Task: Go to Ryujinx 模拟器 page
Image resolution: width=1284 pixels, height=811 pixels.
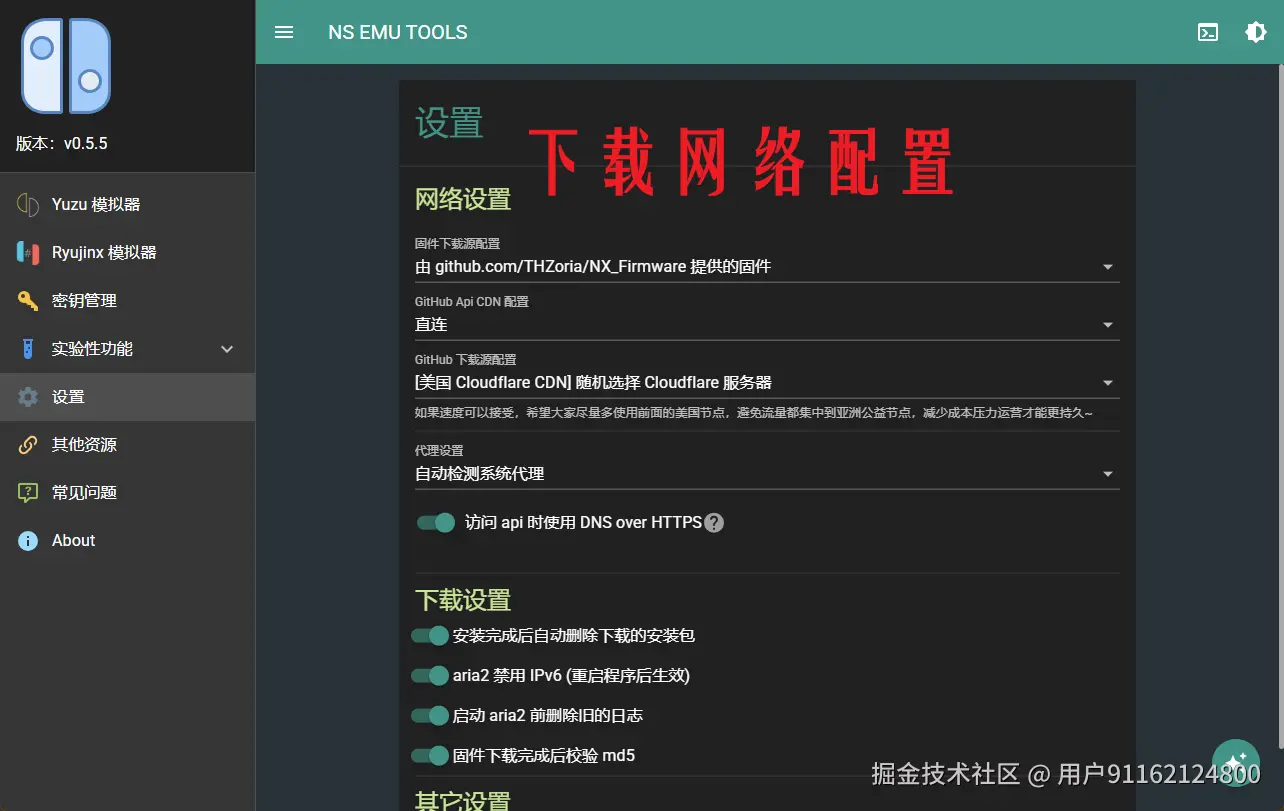Action: [127, 252]
